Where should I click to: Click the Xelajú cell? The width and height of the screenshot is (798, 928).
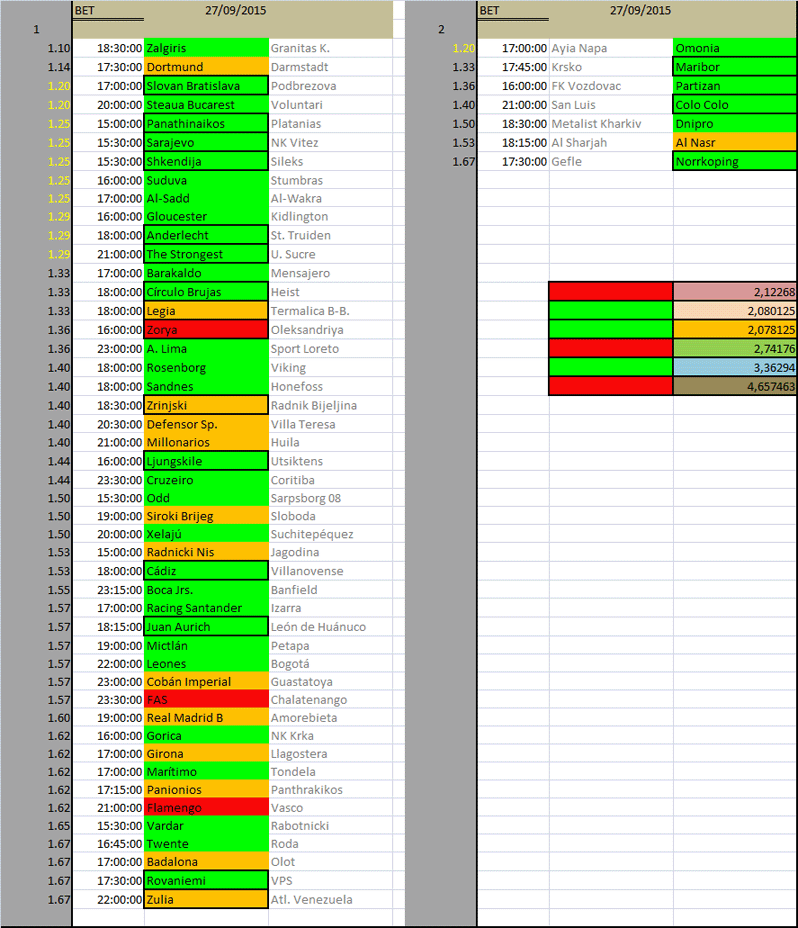206,534
